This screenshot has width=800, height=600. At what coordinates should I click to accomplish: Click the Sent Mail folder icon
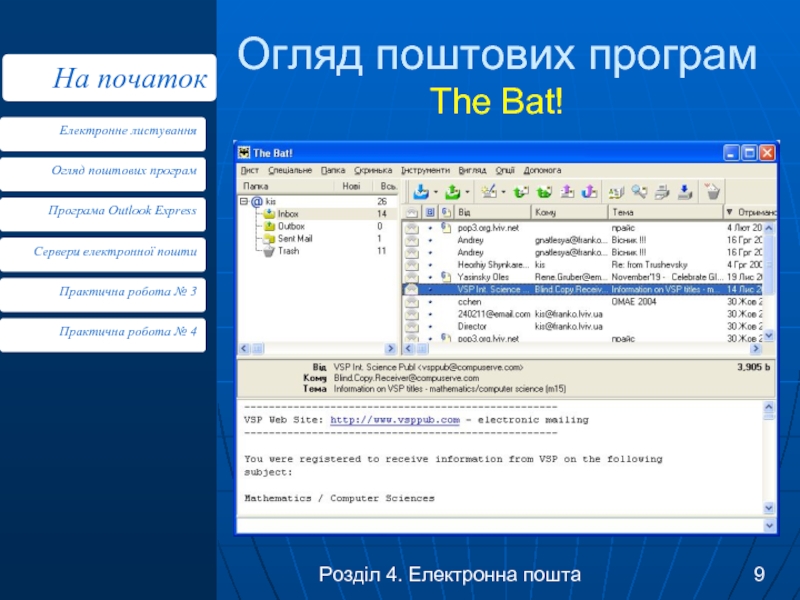(269, 238)
